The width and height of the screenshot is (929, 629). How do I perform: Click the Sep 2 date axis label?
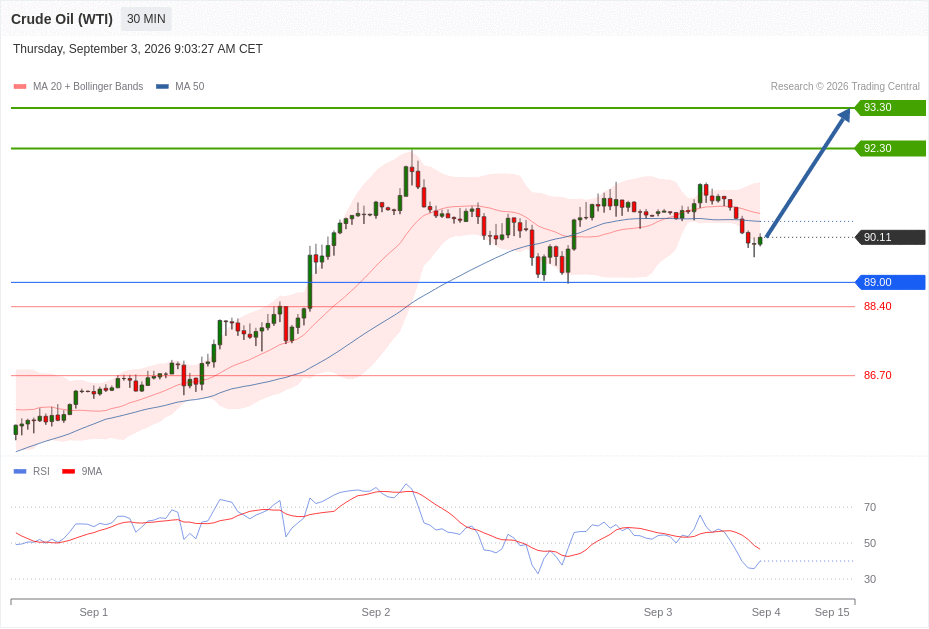click(376, 612)
